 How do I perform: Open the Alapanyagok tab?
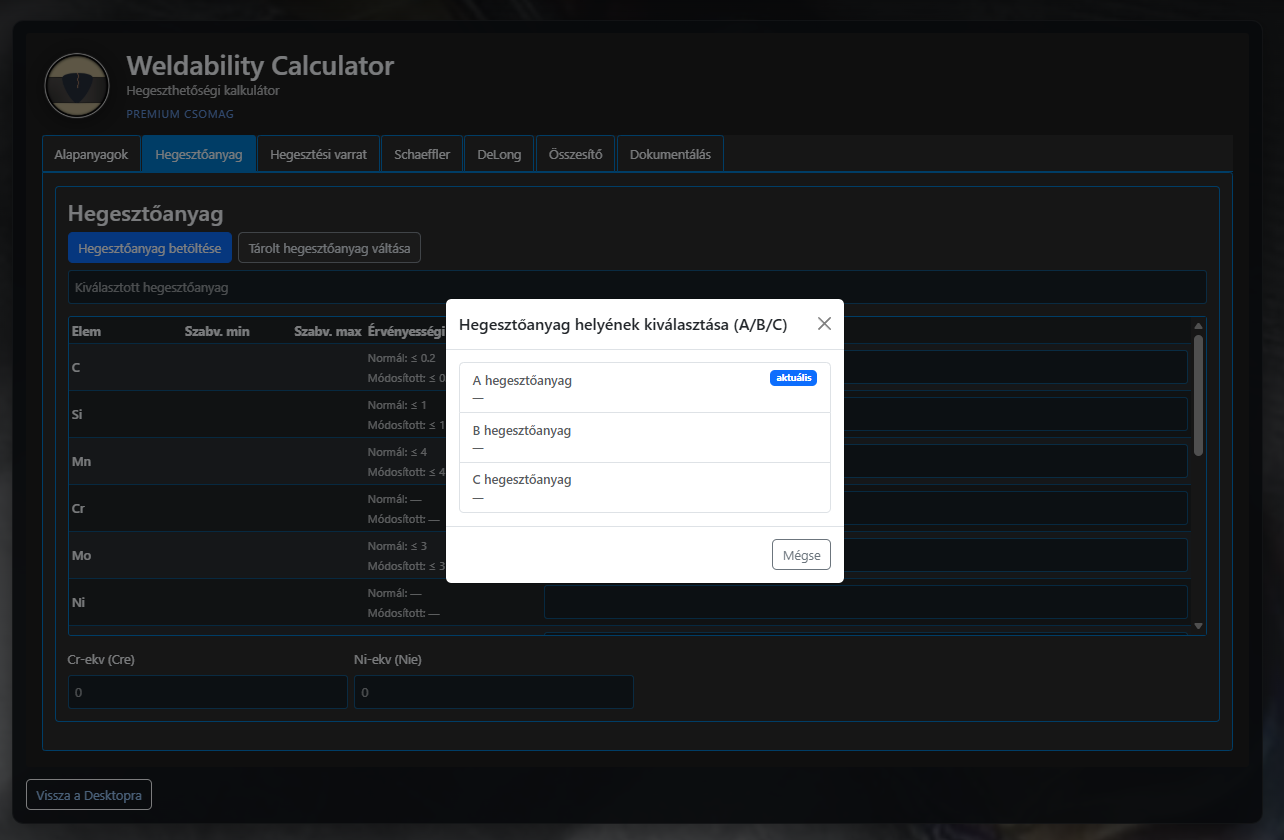(91, 155)
